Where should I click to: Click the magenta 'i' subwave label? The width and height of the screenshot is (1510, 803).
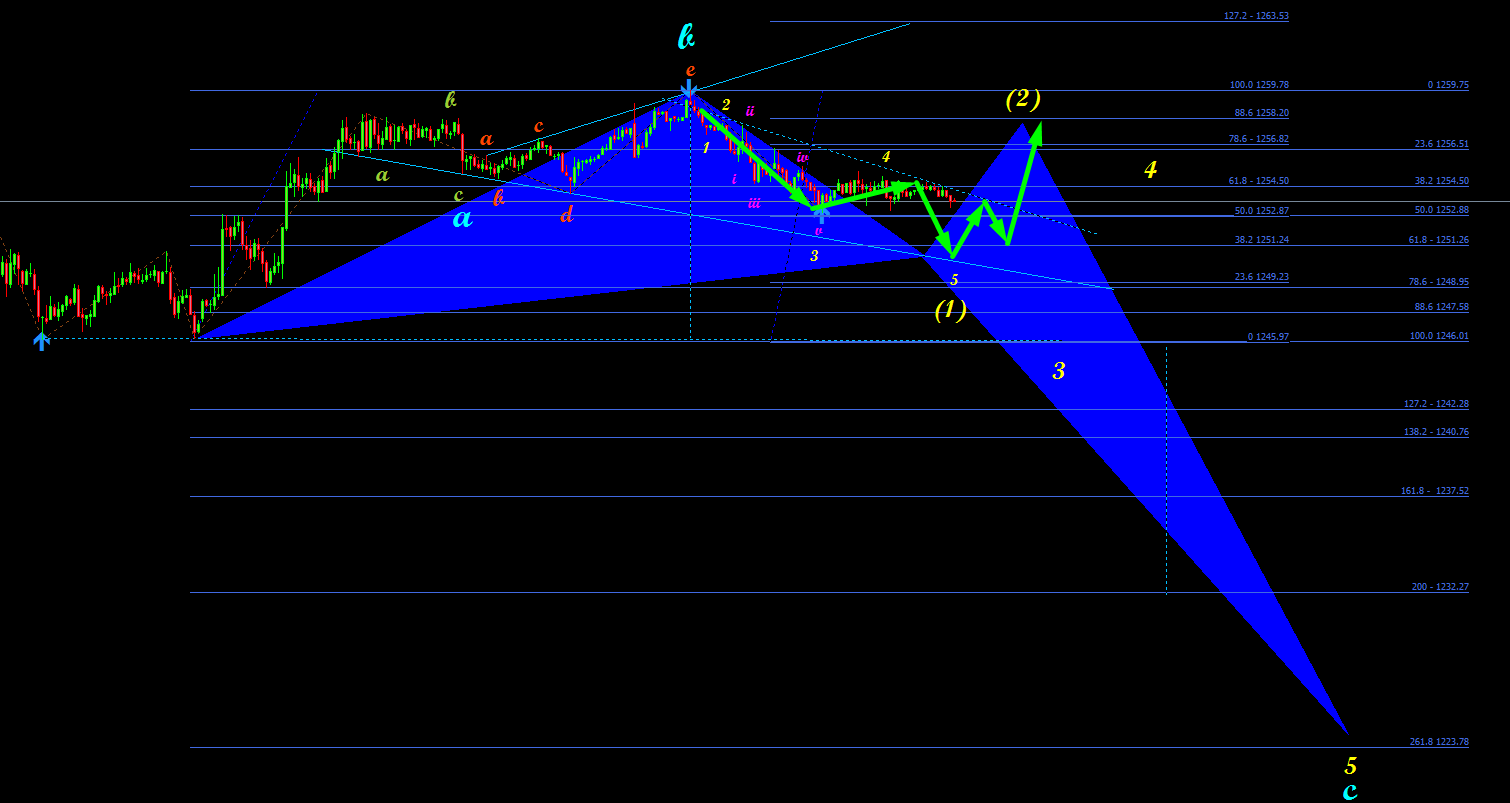[734, 179]
